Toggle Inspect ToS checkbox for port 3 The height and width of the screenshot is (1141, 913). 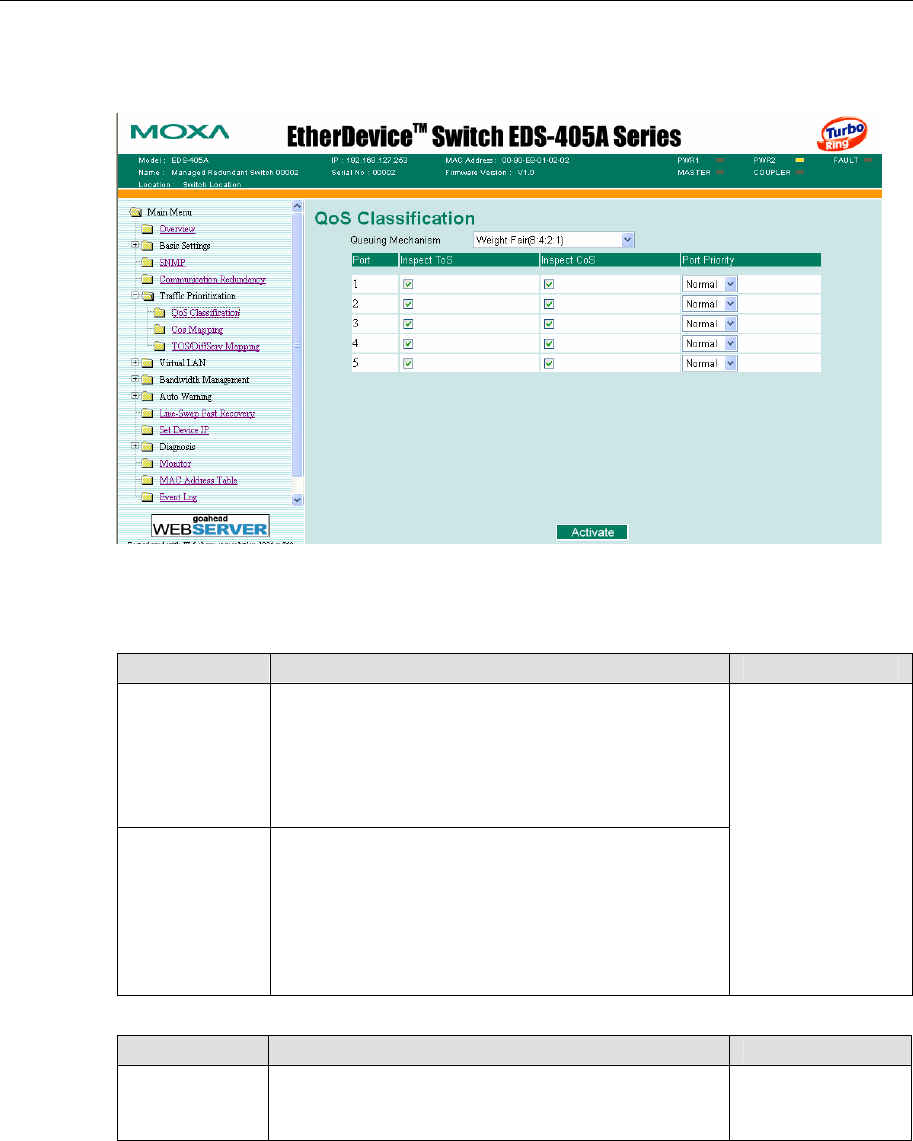(x=408, y=324)
